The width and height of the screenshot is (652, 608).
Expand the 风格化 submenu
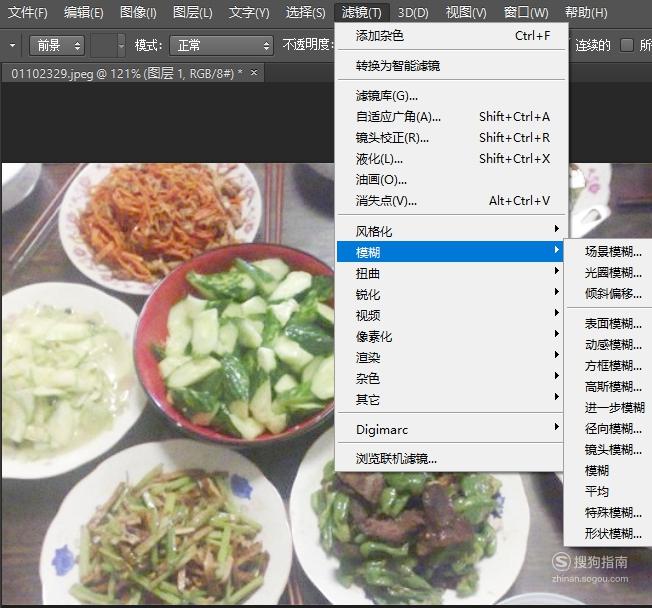[x=450, y=231]
